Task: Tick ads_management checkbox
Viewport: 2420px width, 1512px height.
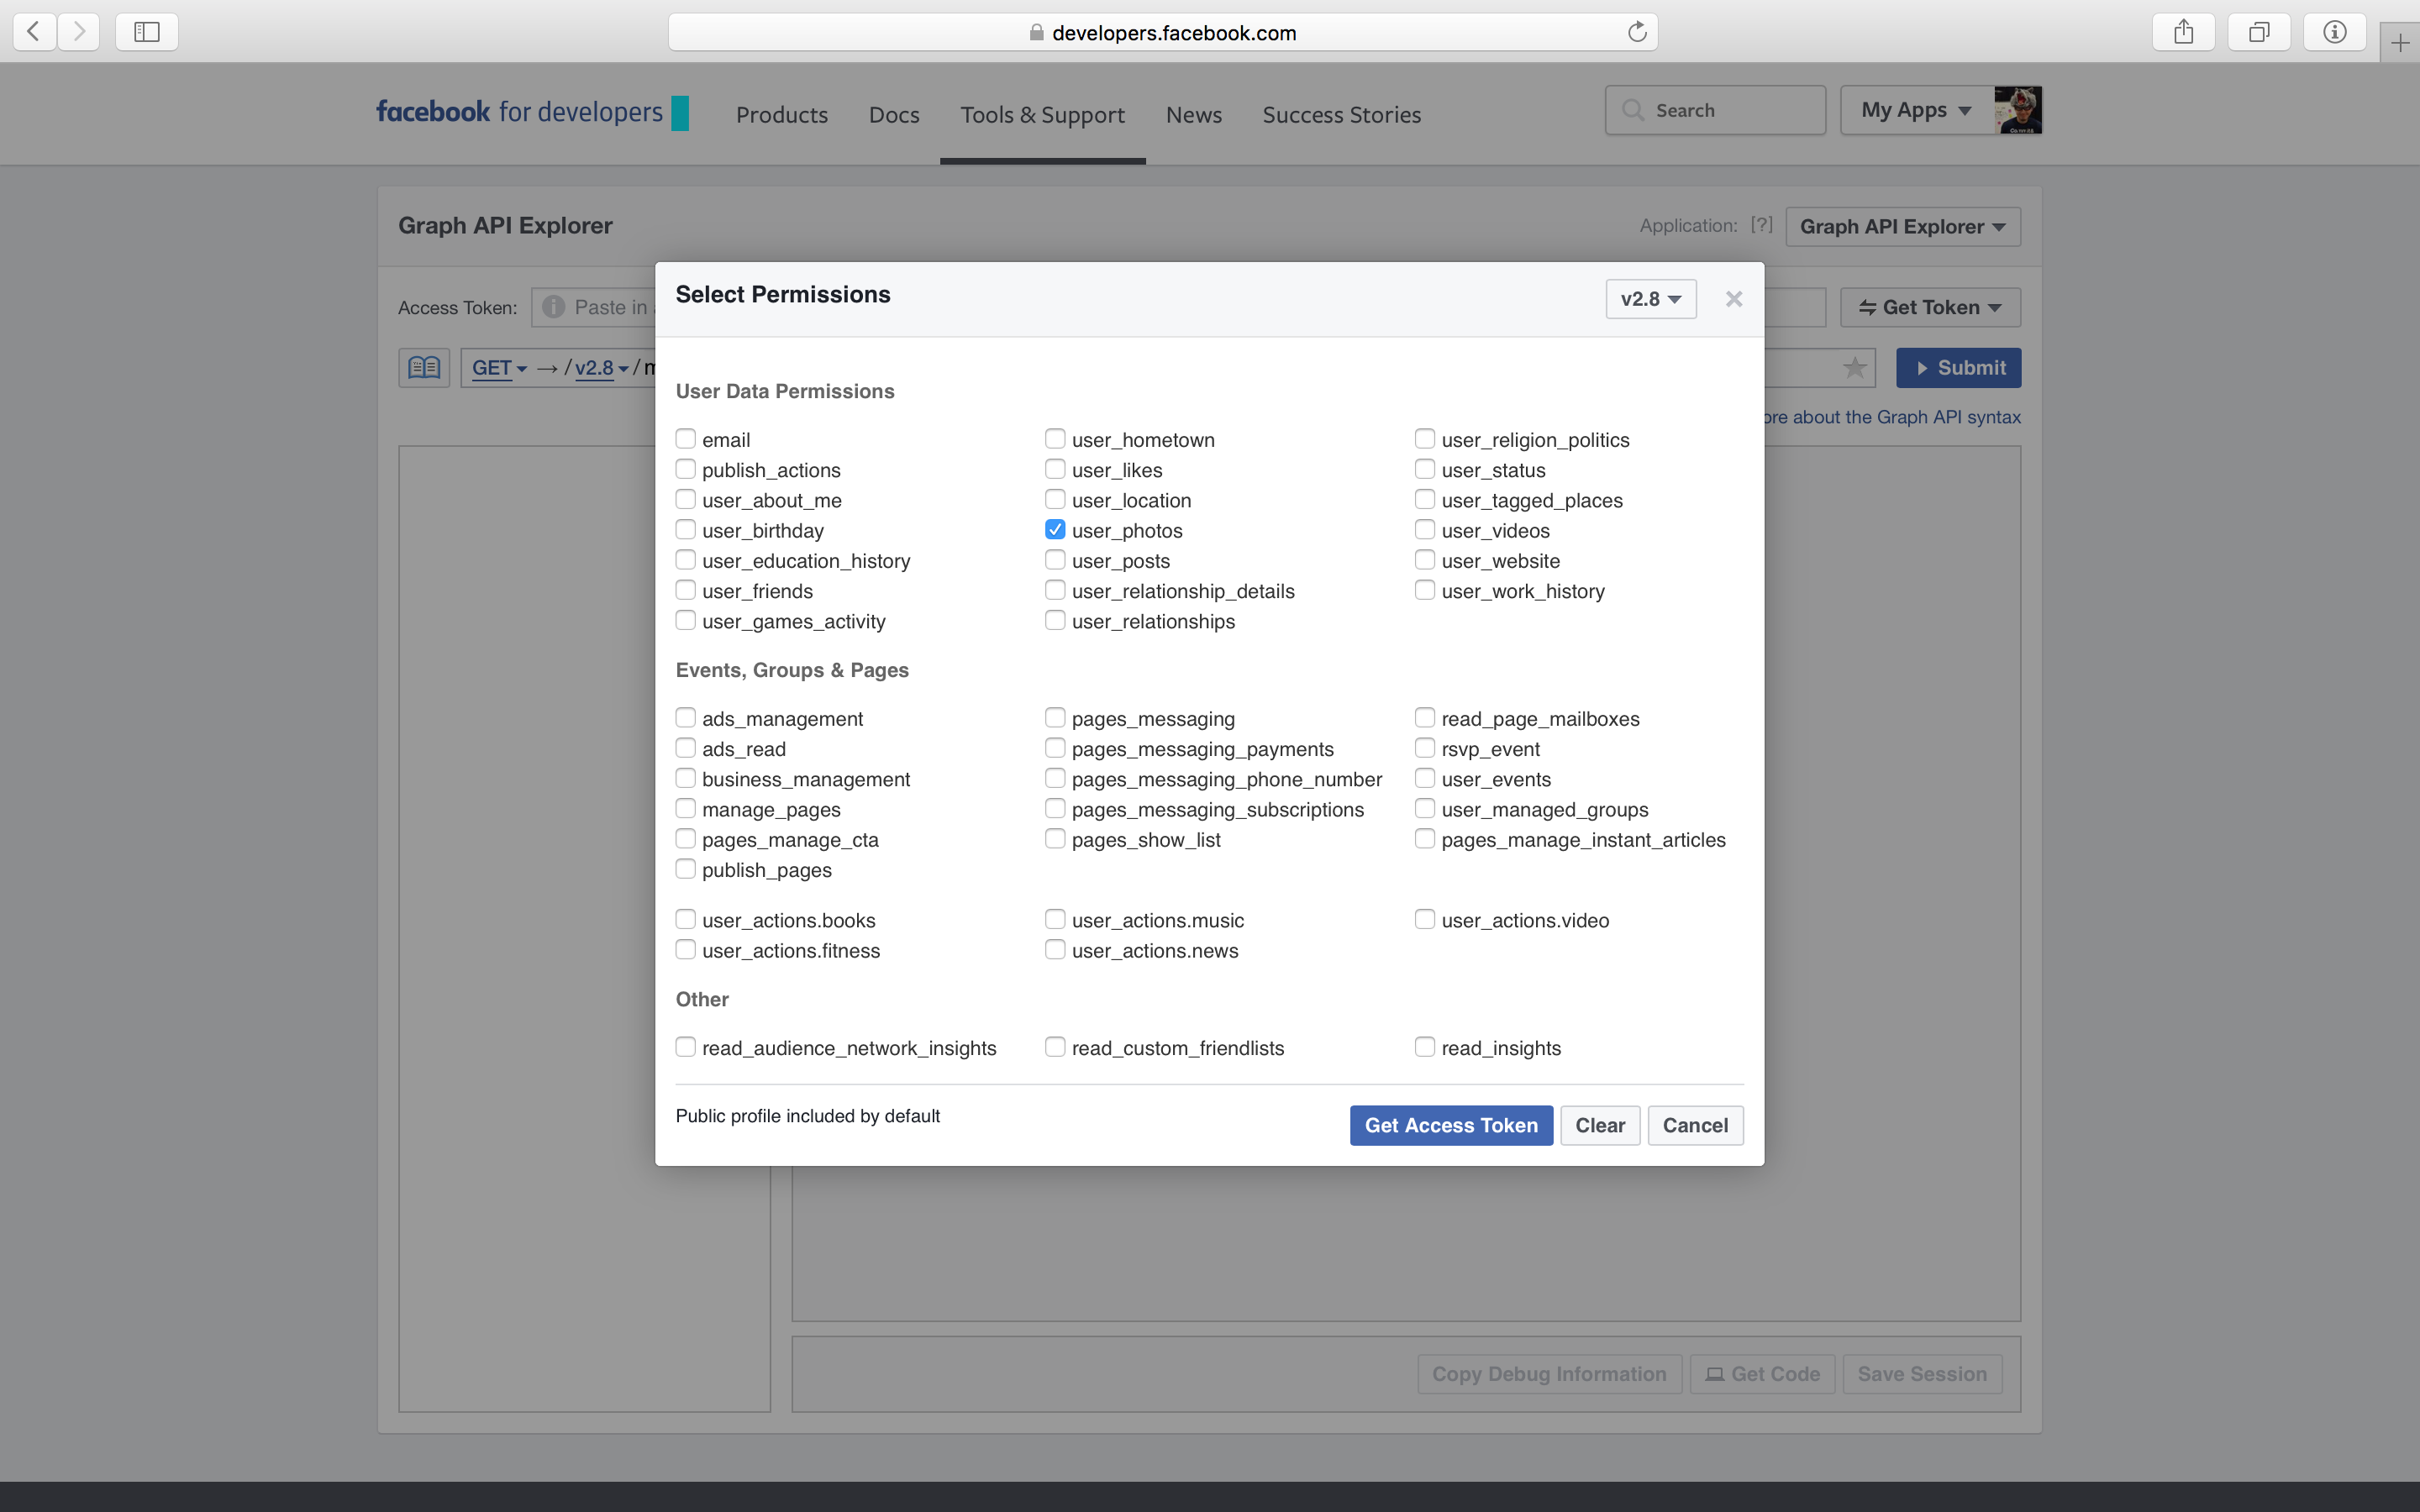Action: 685,717
